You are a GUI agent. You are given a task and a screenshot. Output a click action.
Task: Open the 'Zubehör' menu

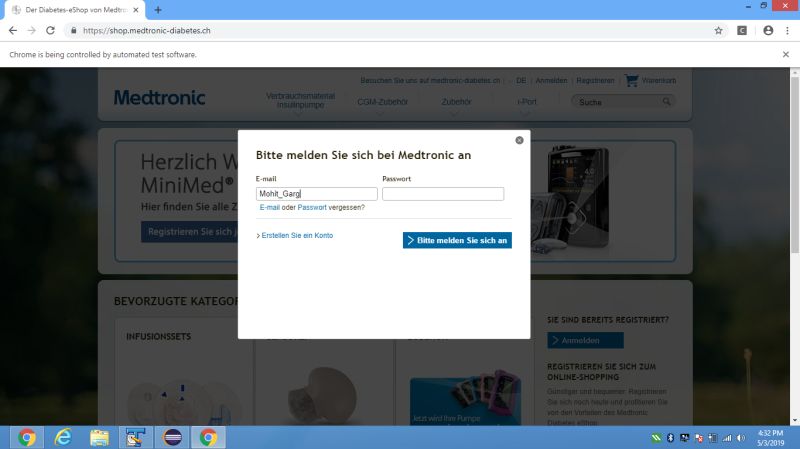coord(456,102)
